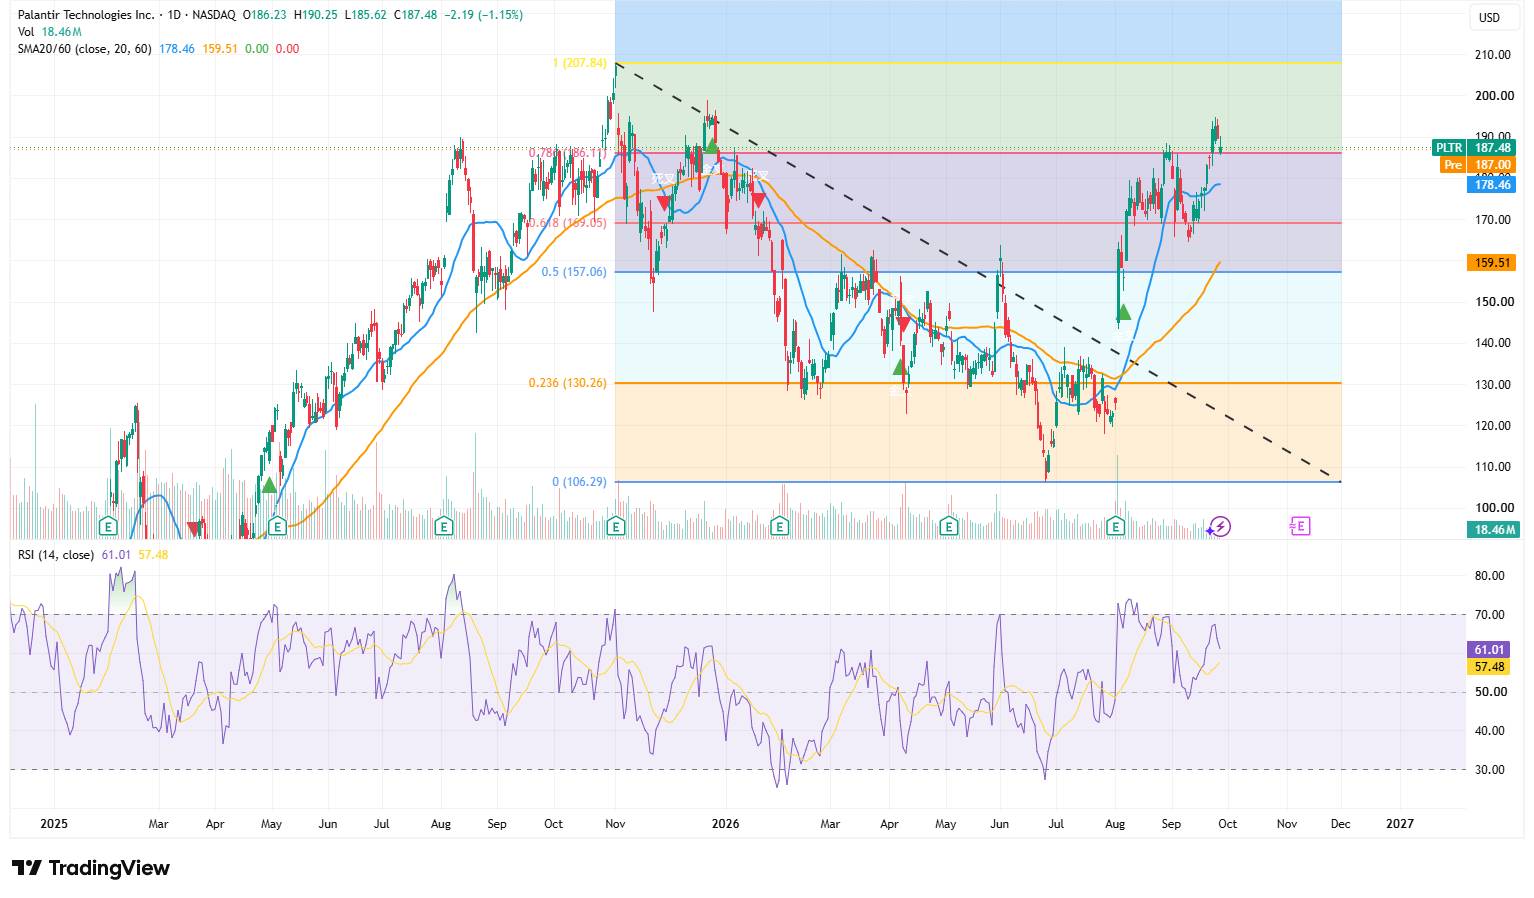
Task: Click Fibonacci level label 0.5 (157.06)
Action: point(574,271)
